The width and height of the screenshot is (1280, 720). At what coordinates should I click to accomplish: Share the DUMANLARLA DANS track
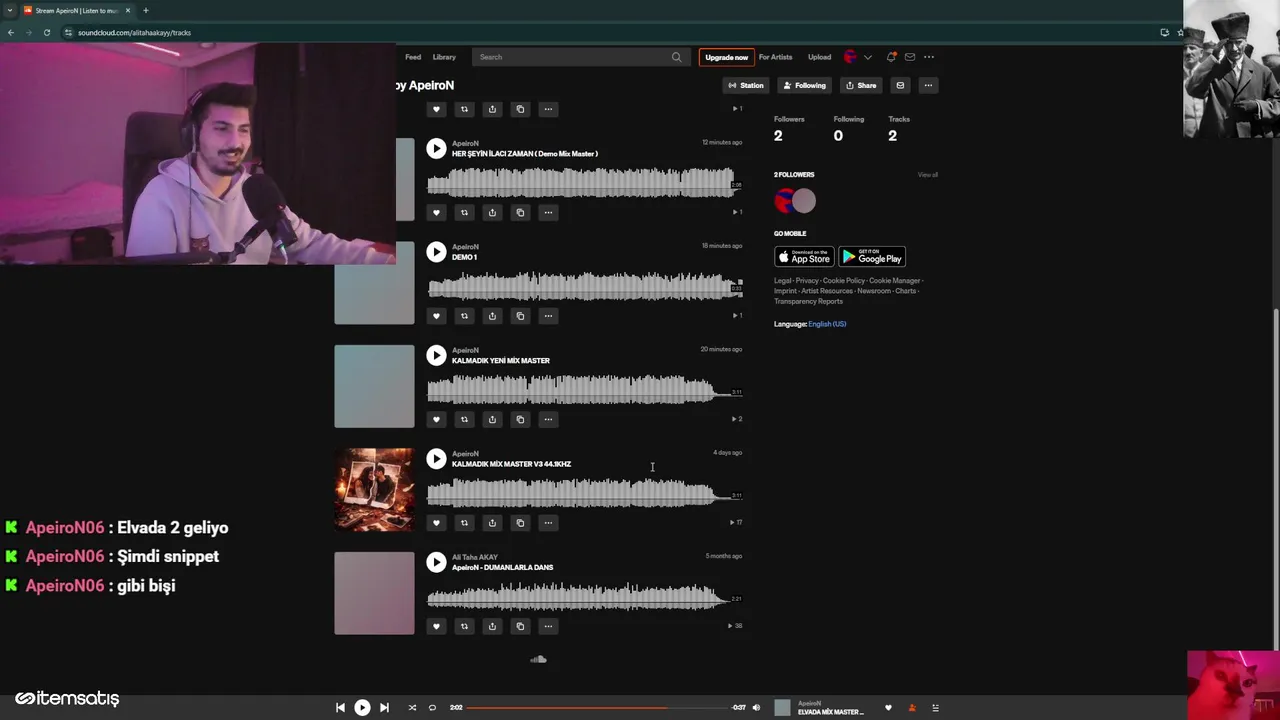pos(492,626)
